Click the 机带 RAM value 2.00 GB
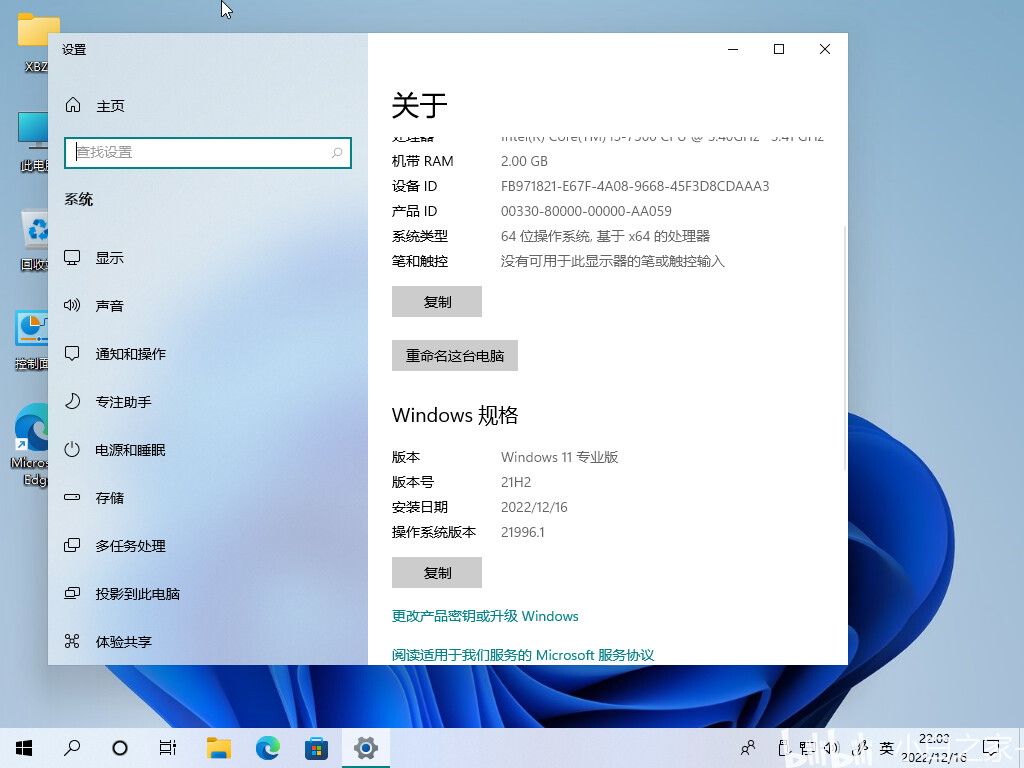The height and width of the screenshot is (768, 1024). tap(524, 161)
